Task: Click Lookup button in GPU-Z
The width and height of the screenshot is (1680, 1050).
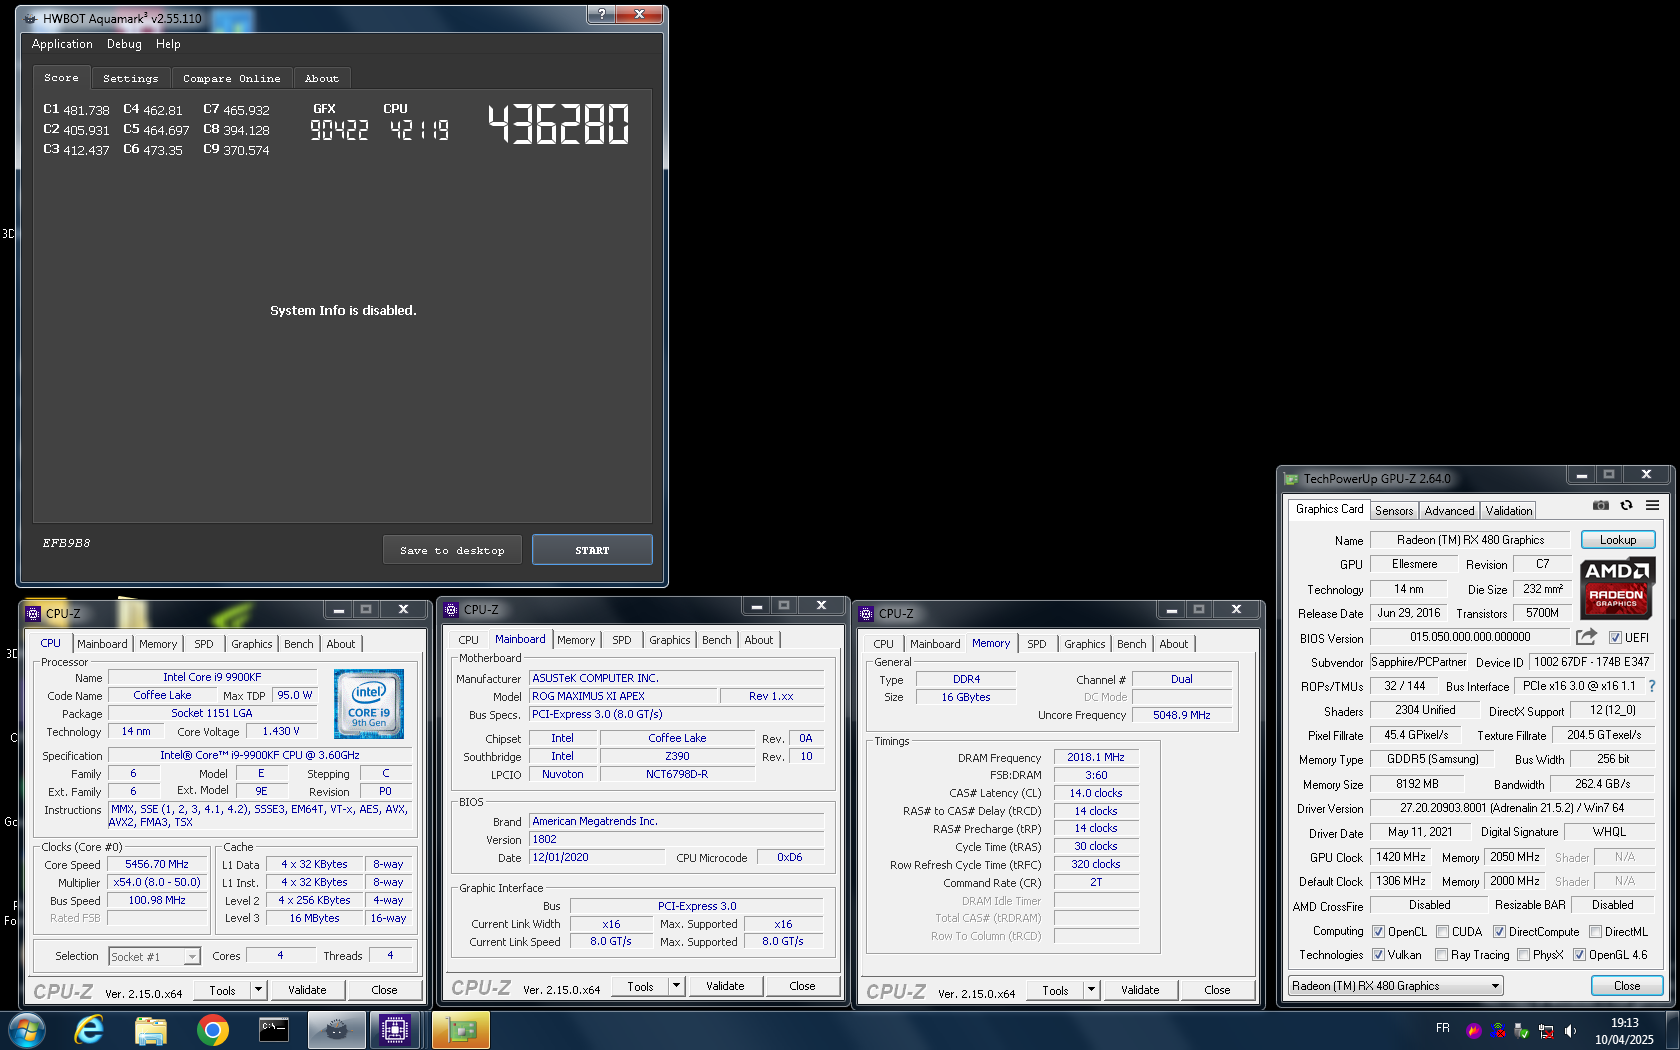Action: [1617, 540]
